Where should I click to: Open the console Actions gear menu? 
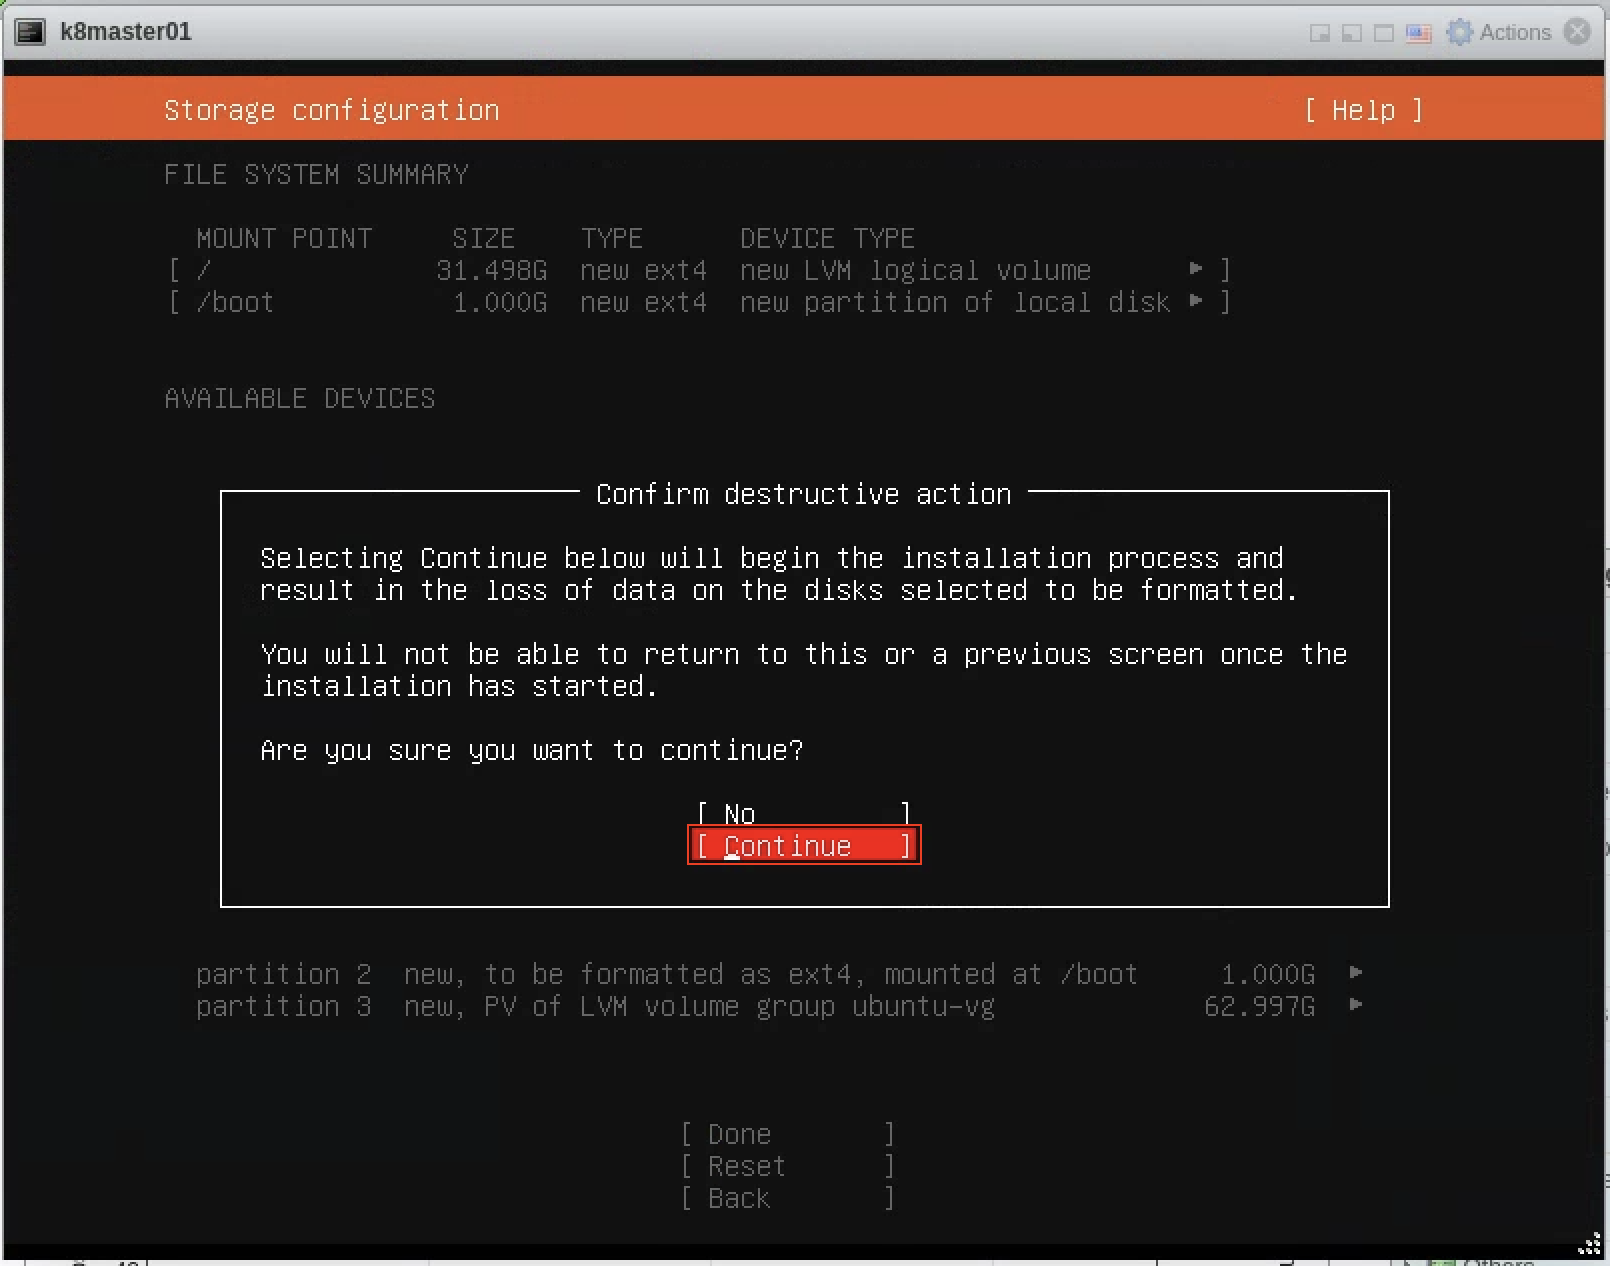1499,32
